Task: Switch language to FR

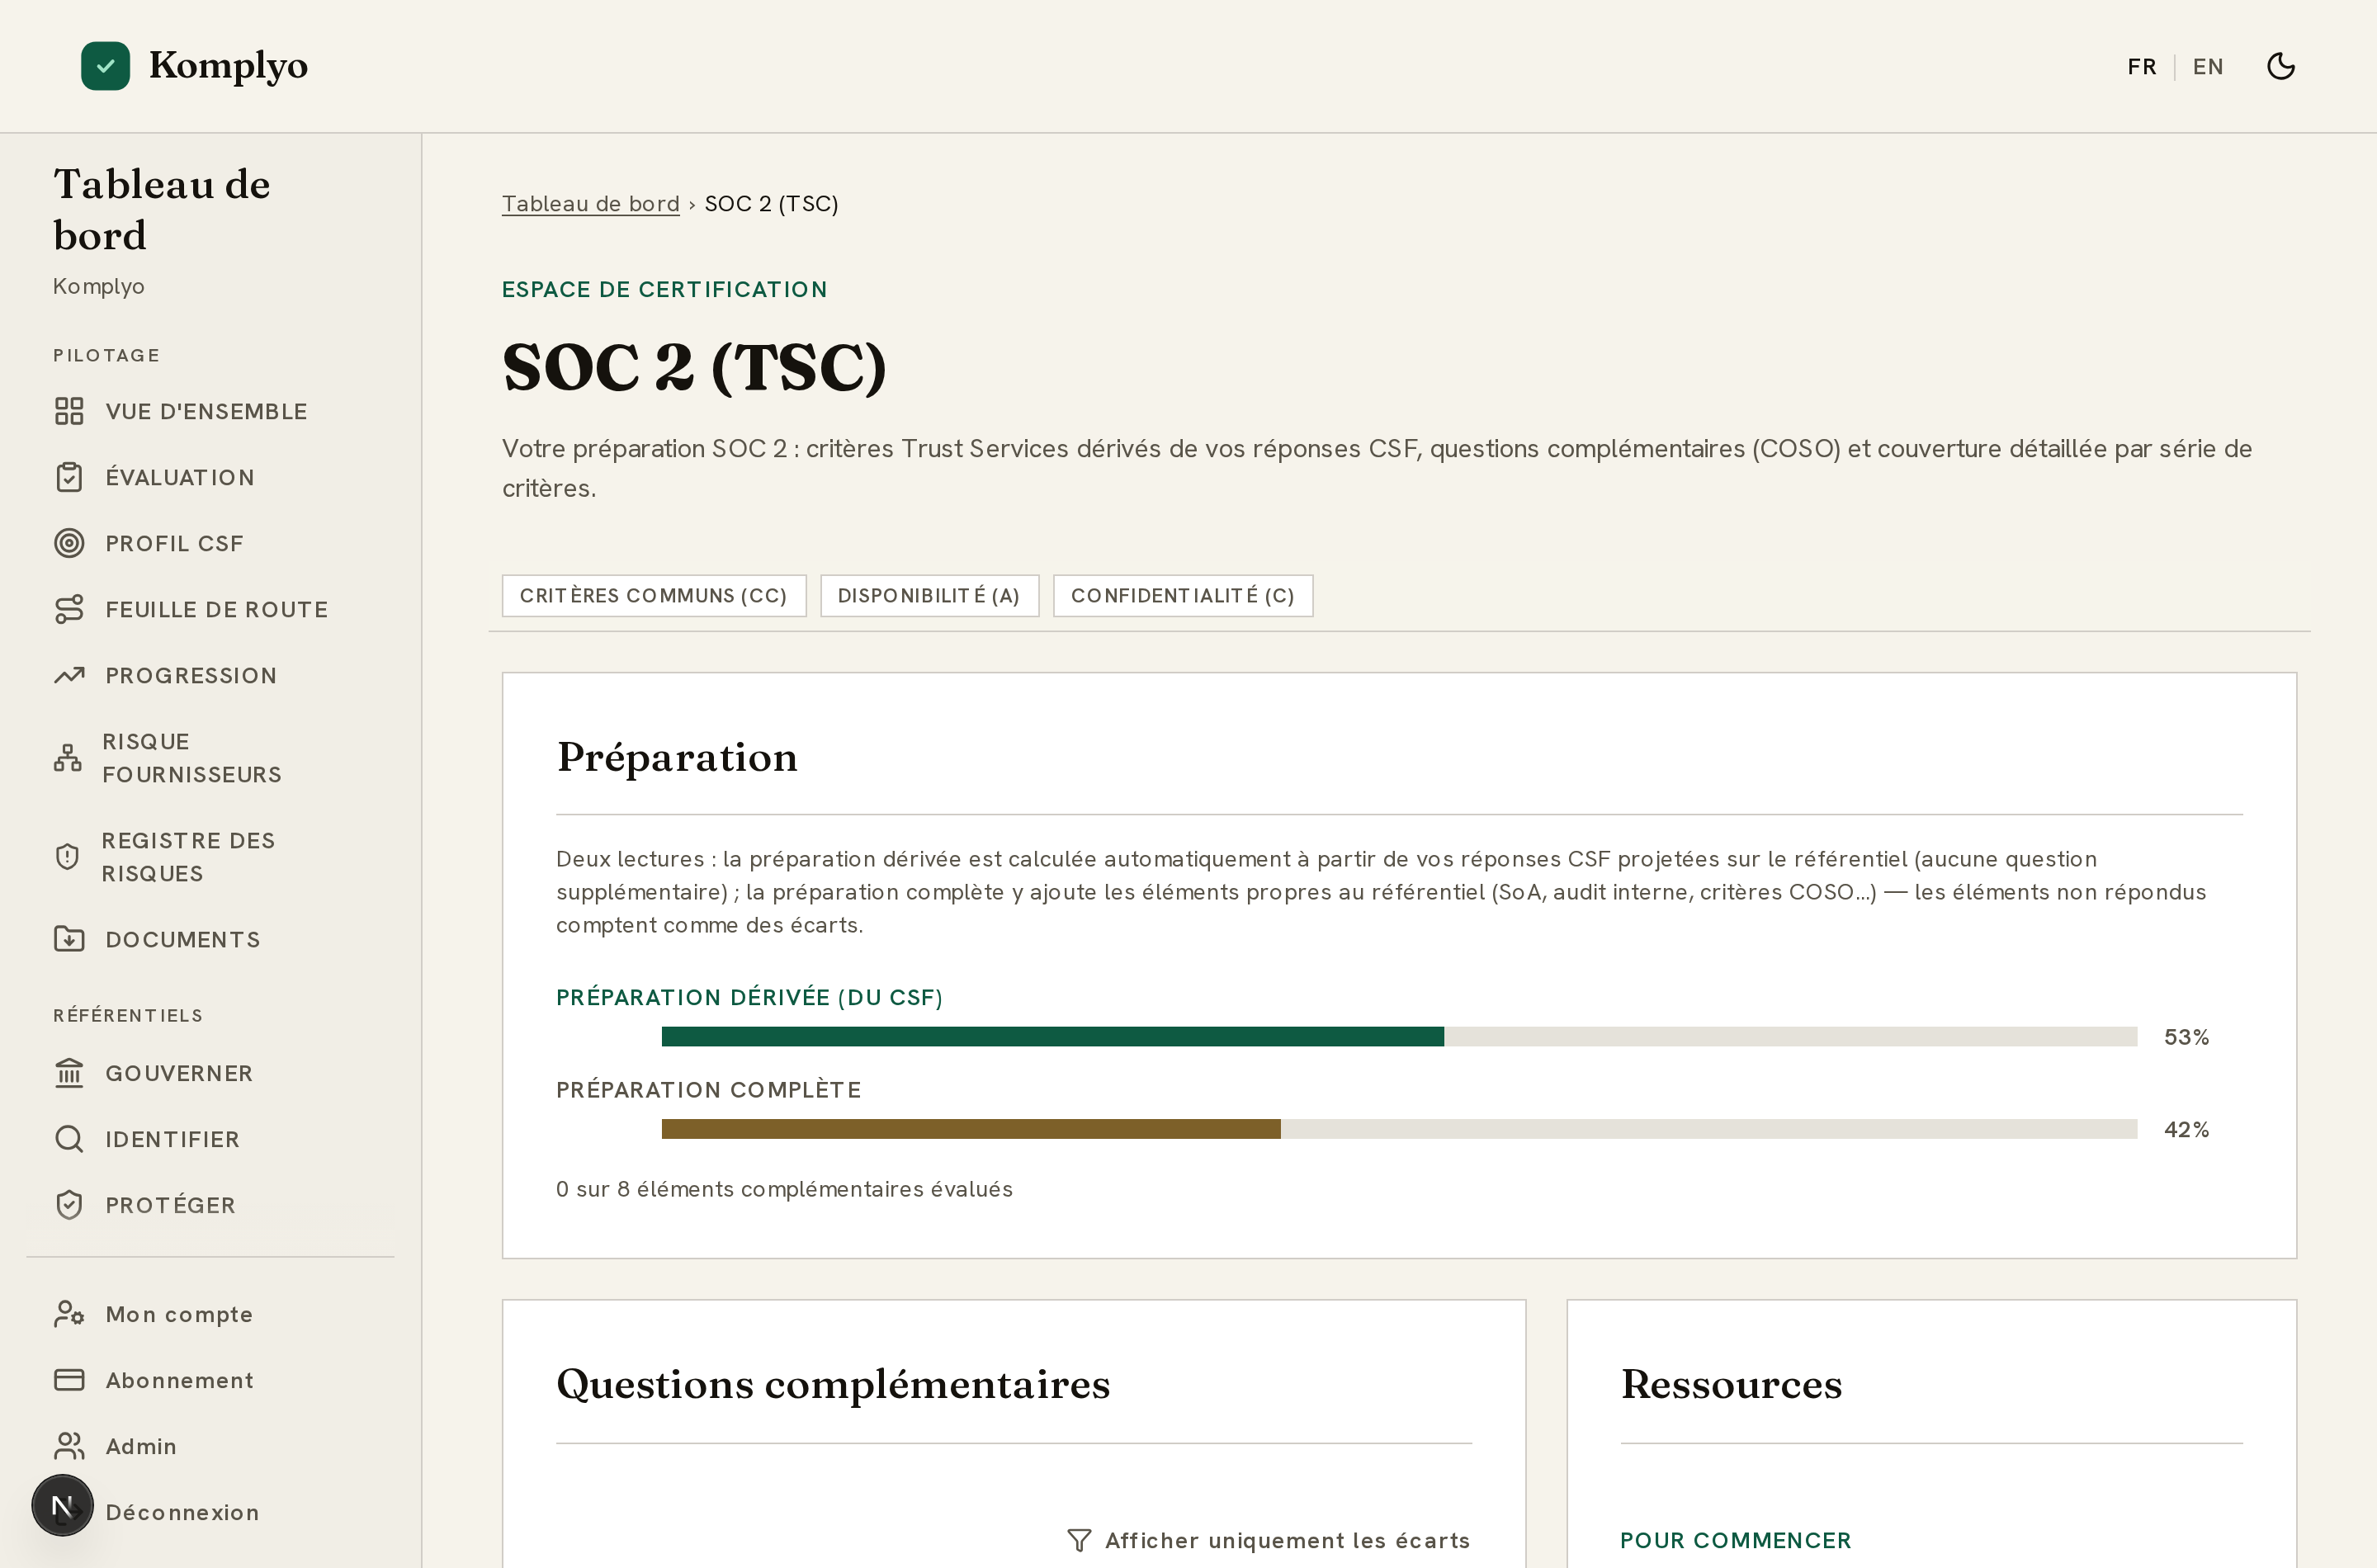Action: pos(2141,67)
